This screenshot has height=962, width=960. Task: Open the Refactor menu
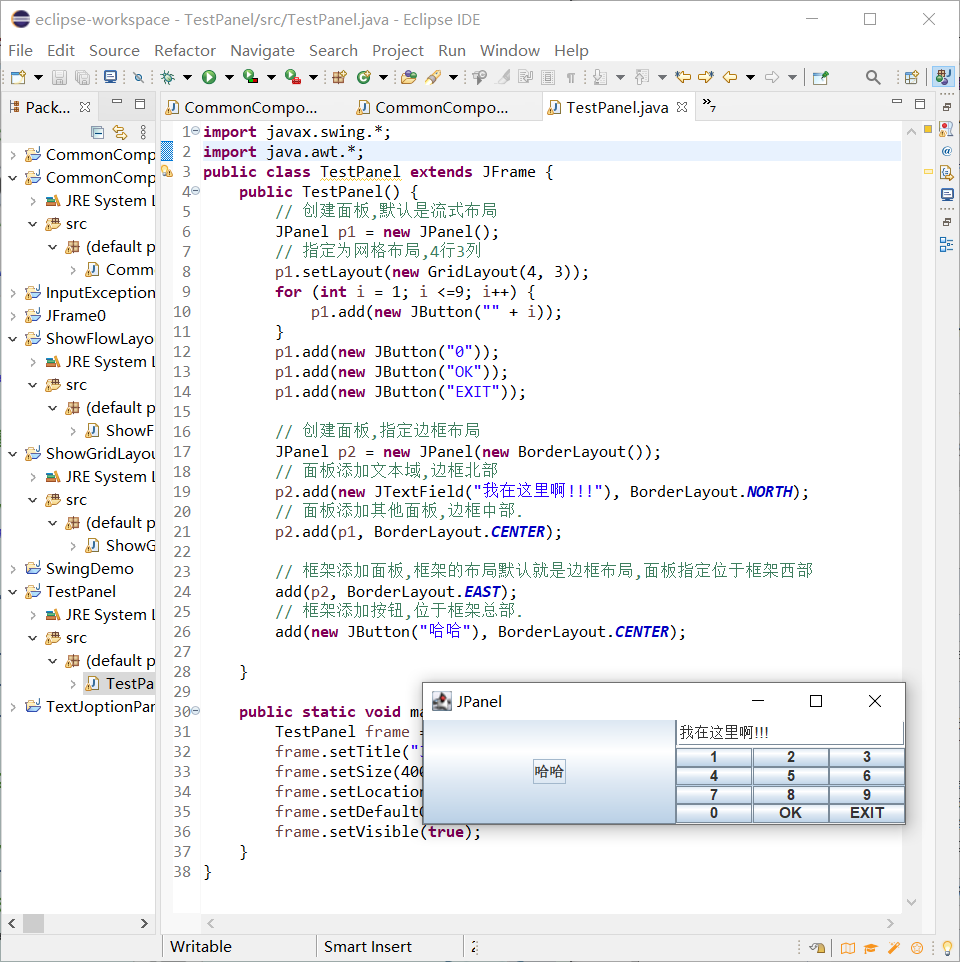click(184, 50)
